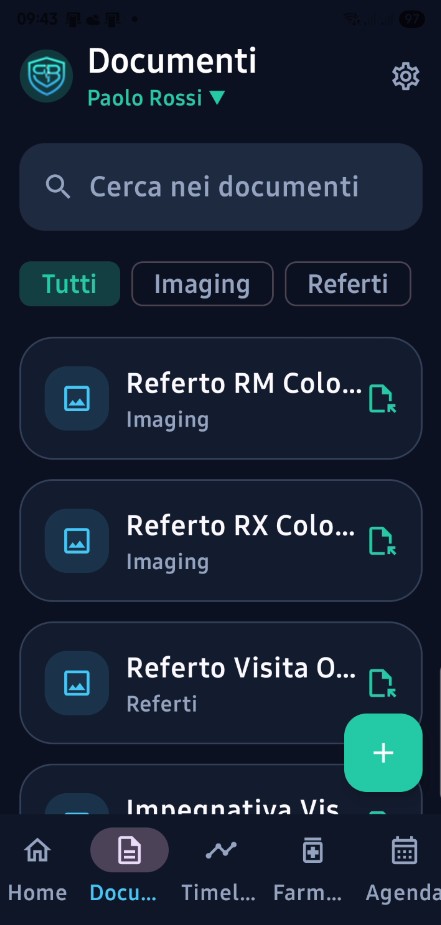The height and width of the screenshot is (925, 441).
Task: Open the Agenda calendar tab
Action: [404, 869]
